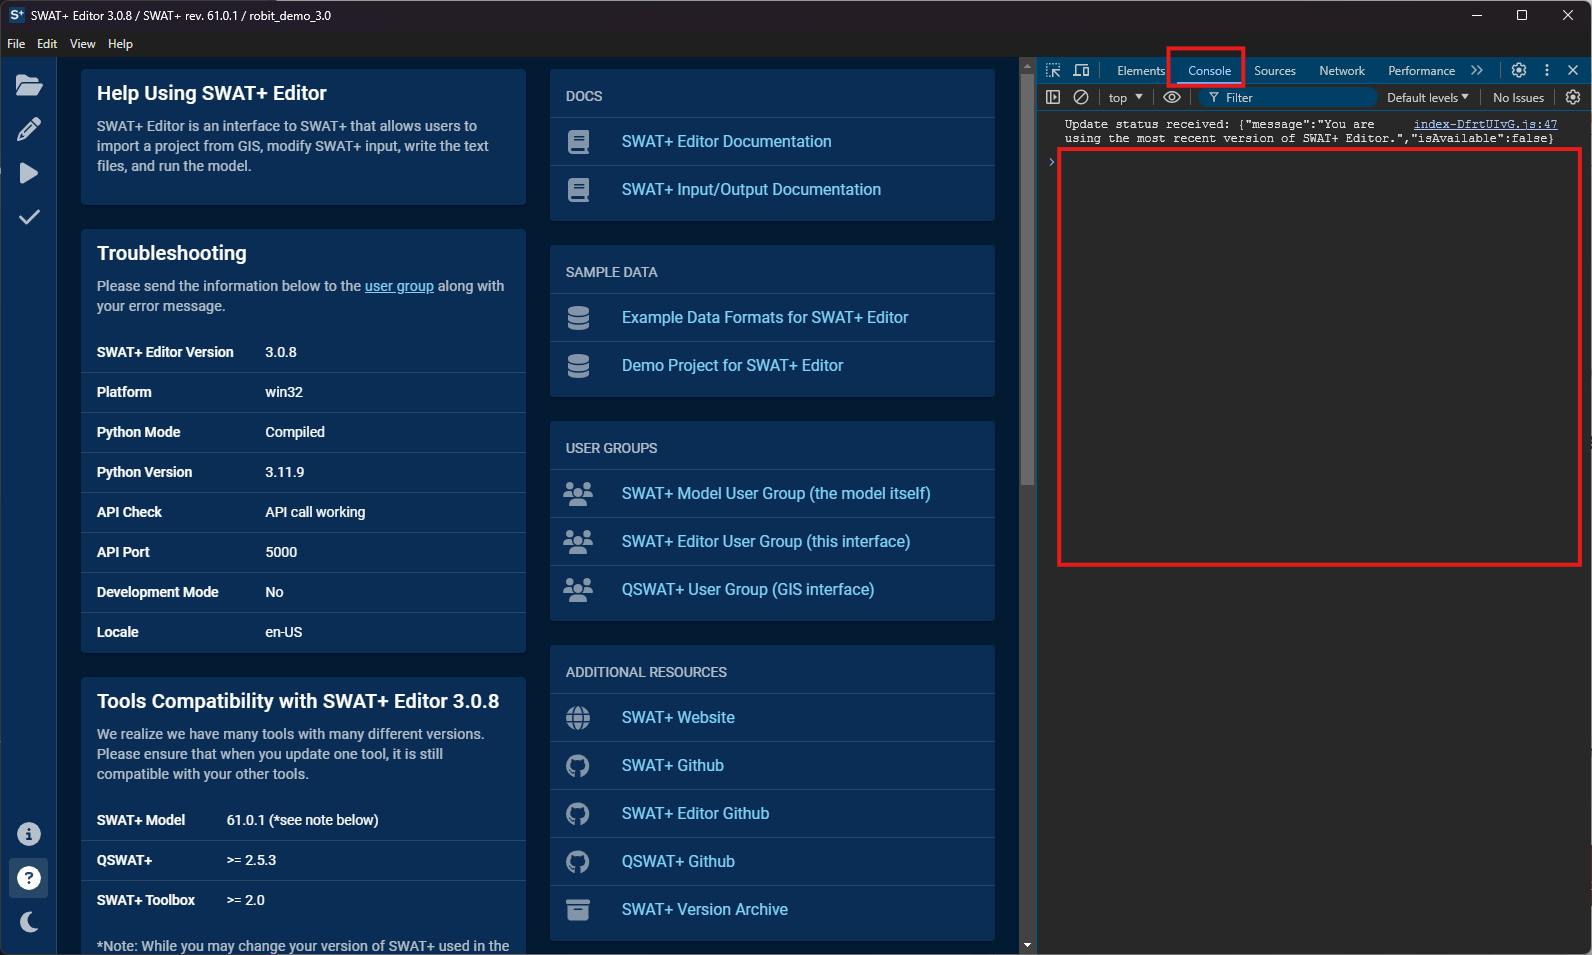Open the top context dropdown
1592x955 pixels.
point(1125,97)
